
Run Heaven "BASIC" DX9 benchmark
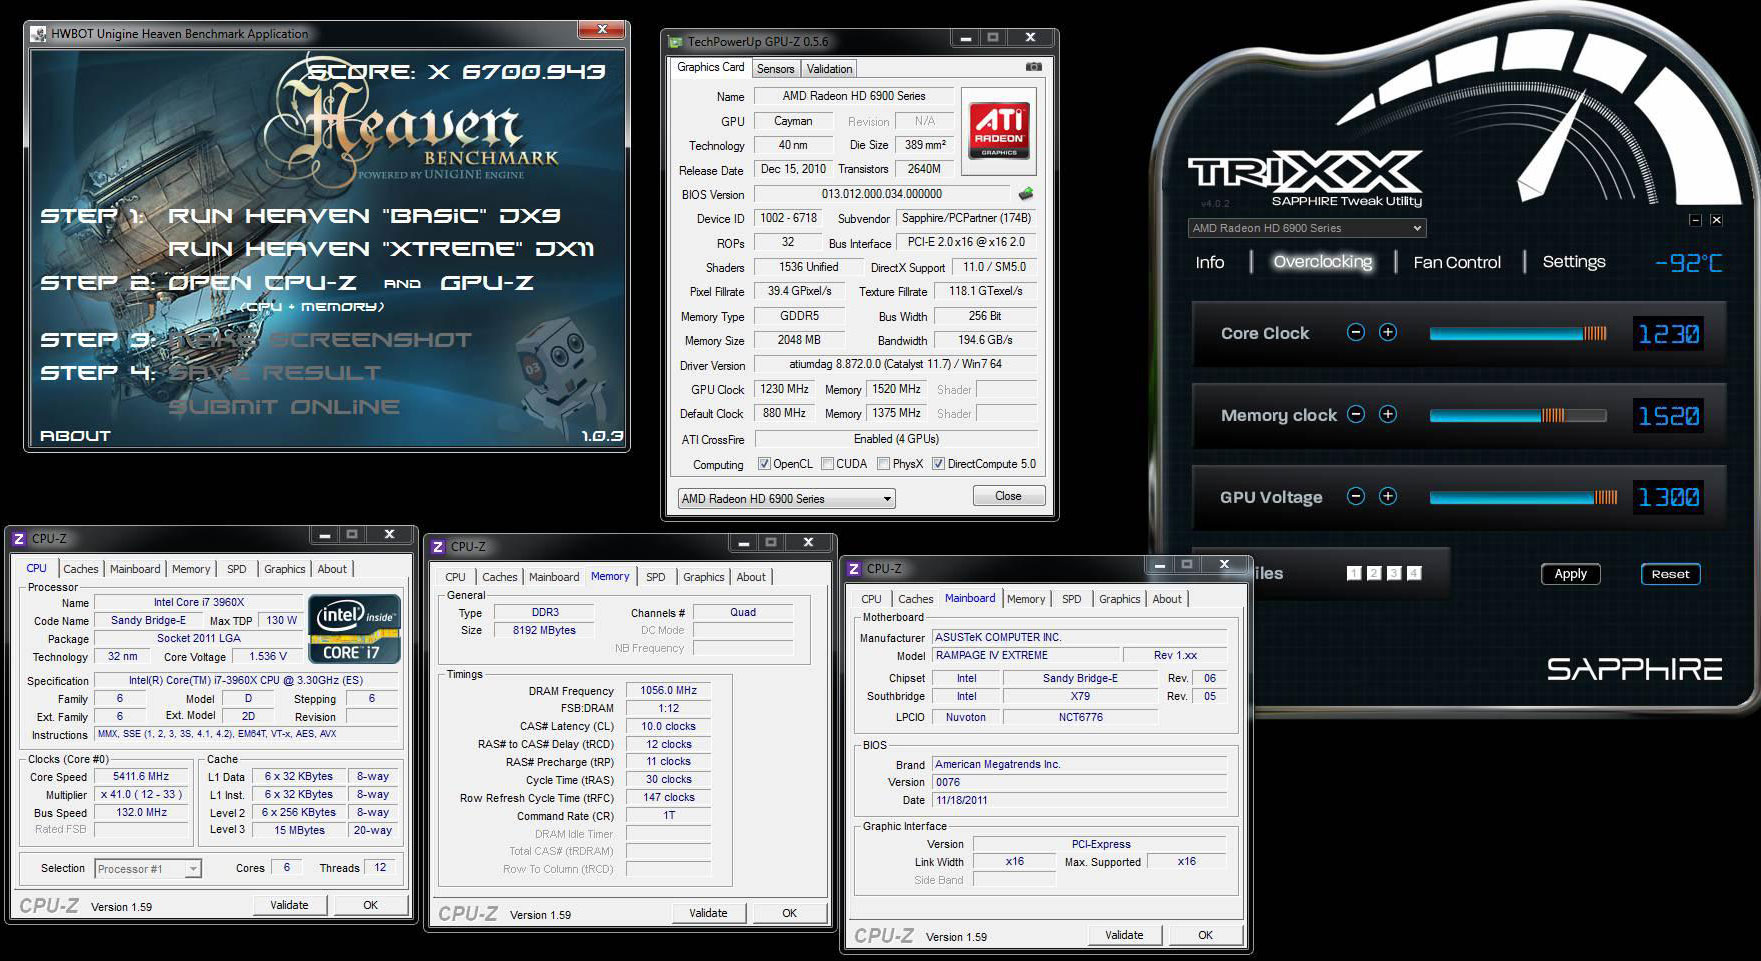pos(364,216)
